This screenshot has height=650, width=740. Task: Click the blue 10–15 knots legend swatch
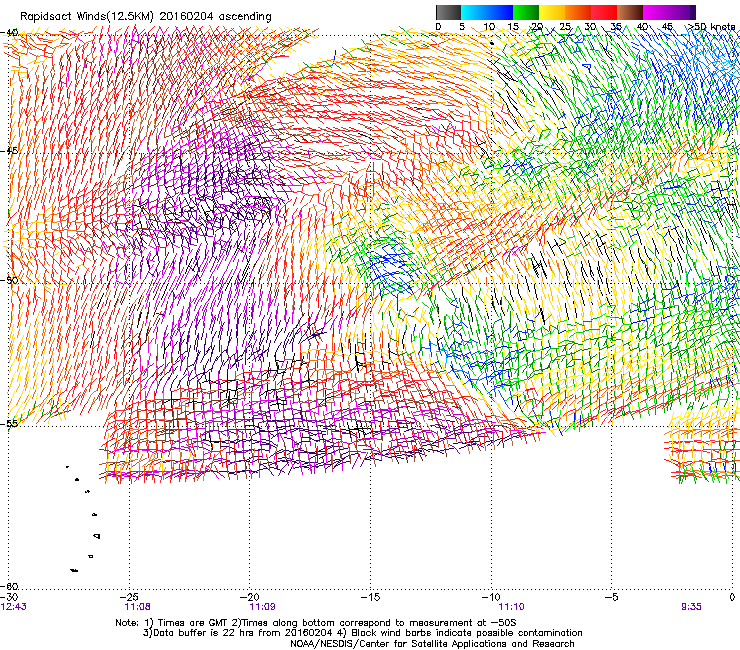(x=500, y=12)
